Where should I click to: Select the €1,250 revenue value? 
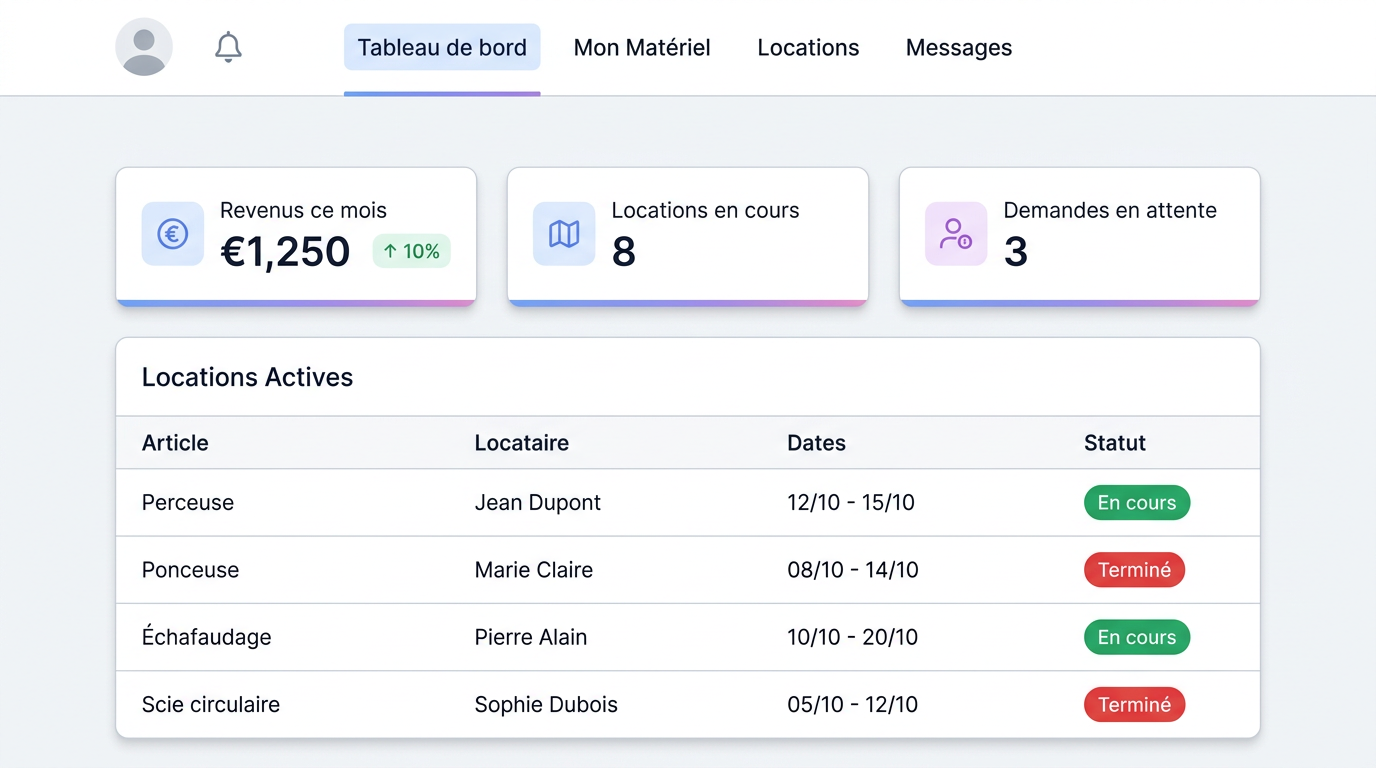[285, 251]
